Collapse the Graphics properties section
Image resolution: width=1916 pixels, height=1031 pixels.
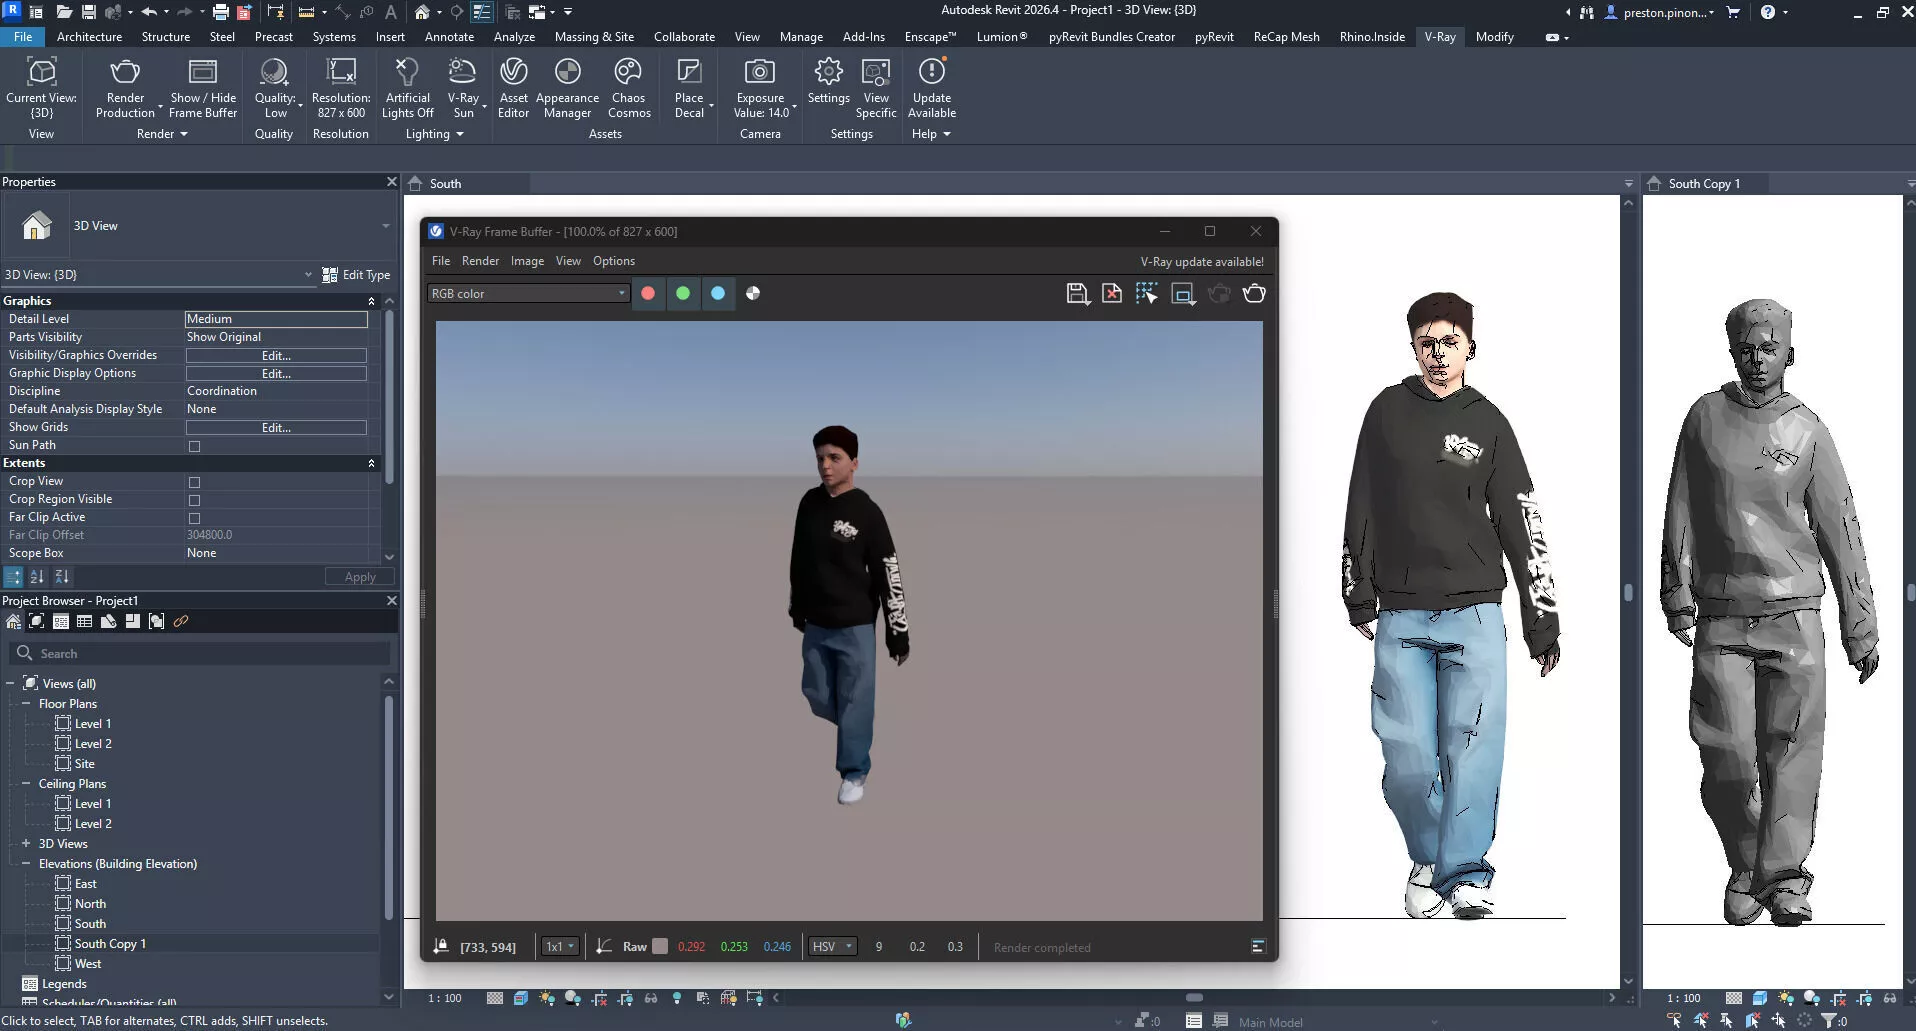(371, 301)
